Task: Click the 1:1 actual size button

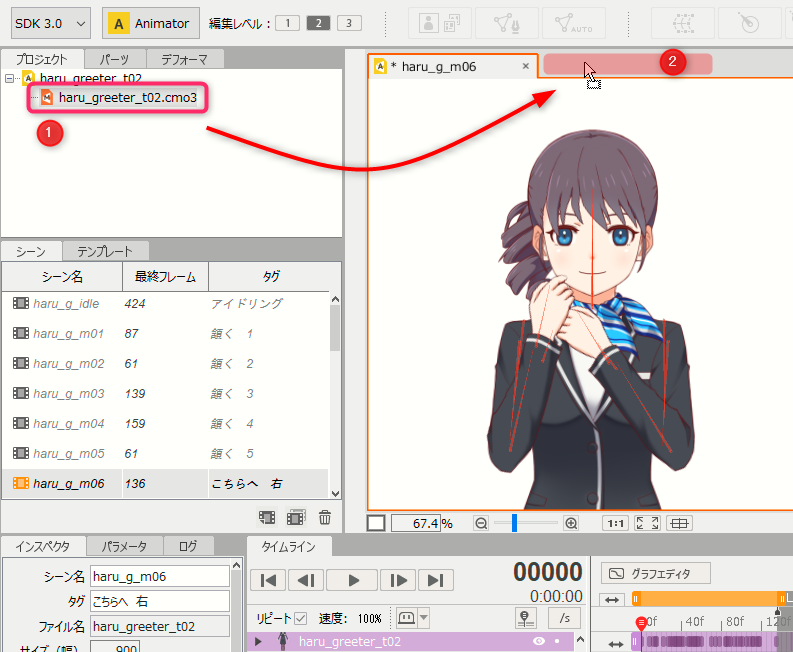Action: click(615, 523)
